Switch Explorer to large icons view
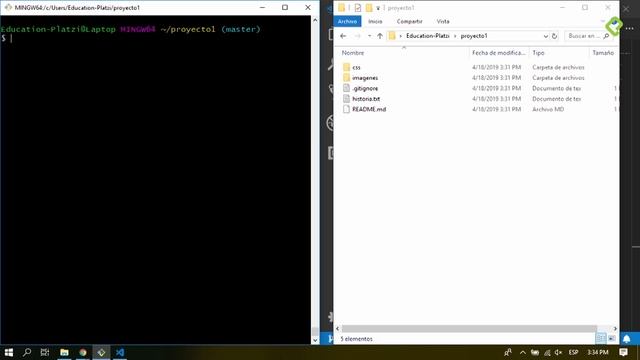Screen dimensions: 640x360 611,338
